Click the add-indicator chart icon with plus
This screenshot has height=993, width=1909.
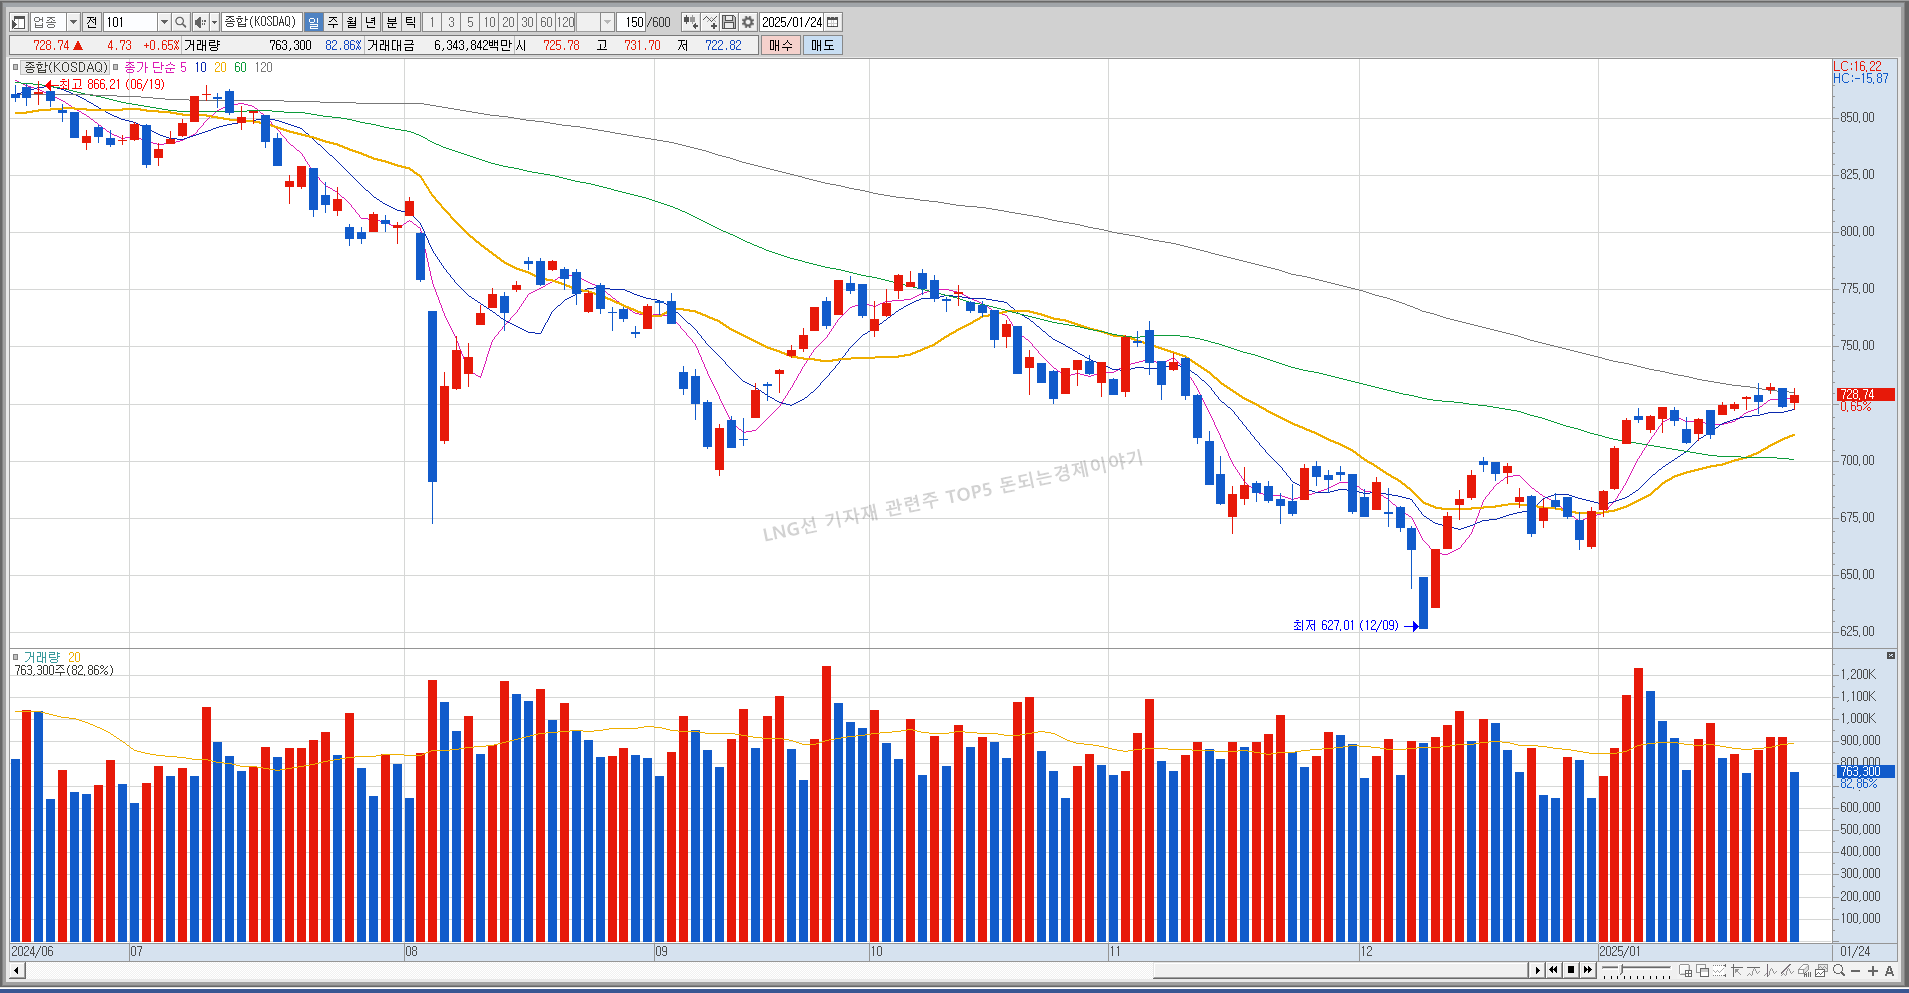pyautogui.click(x=690, y=22)
